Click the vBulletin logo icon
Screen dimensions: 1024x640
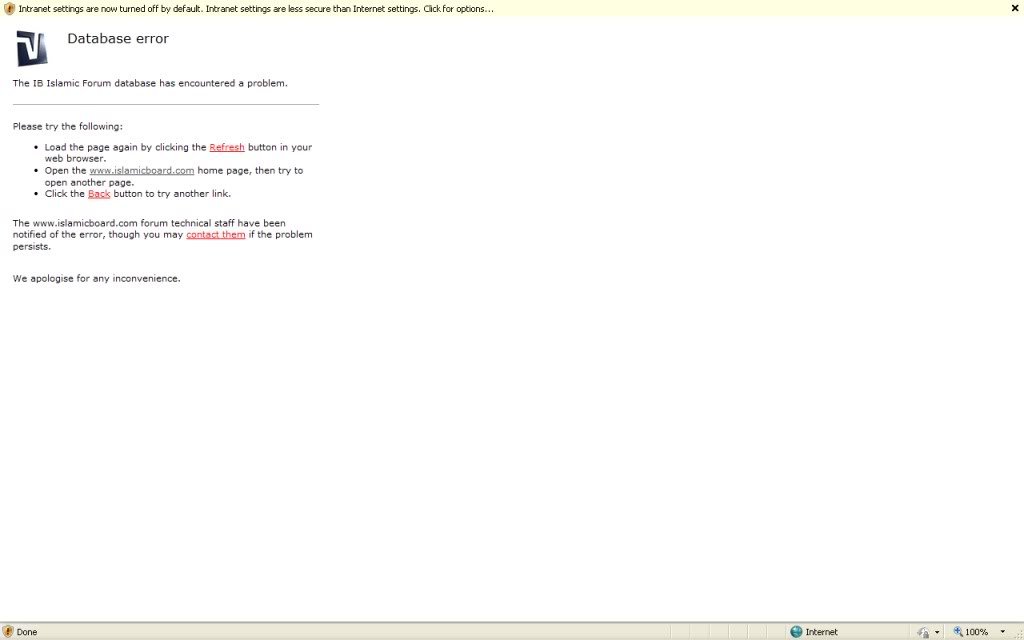pos(32,48)
